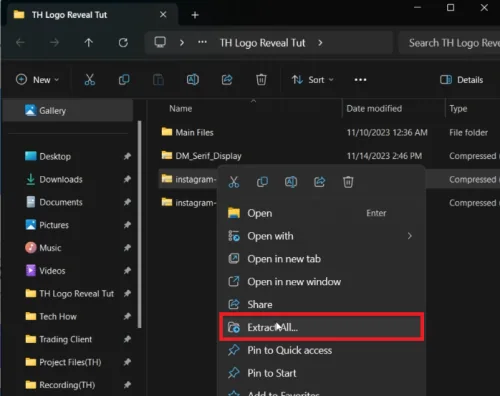Select the DM_Serif_Display compressed file
The width and height of the screenshot is (500, 396).
pos(201,156)
